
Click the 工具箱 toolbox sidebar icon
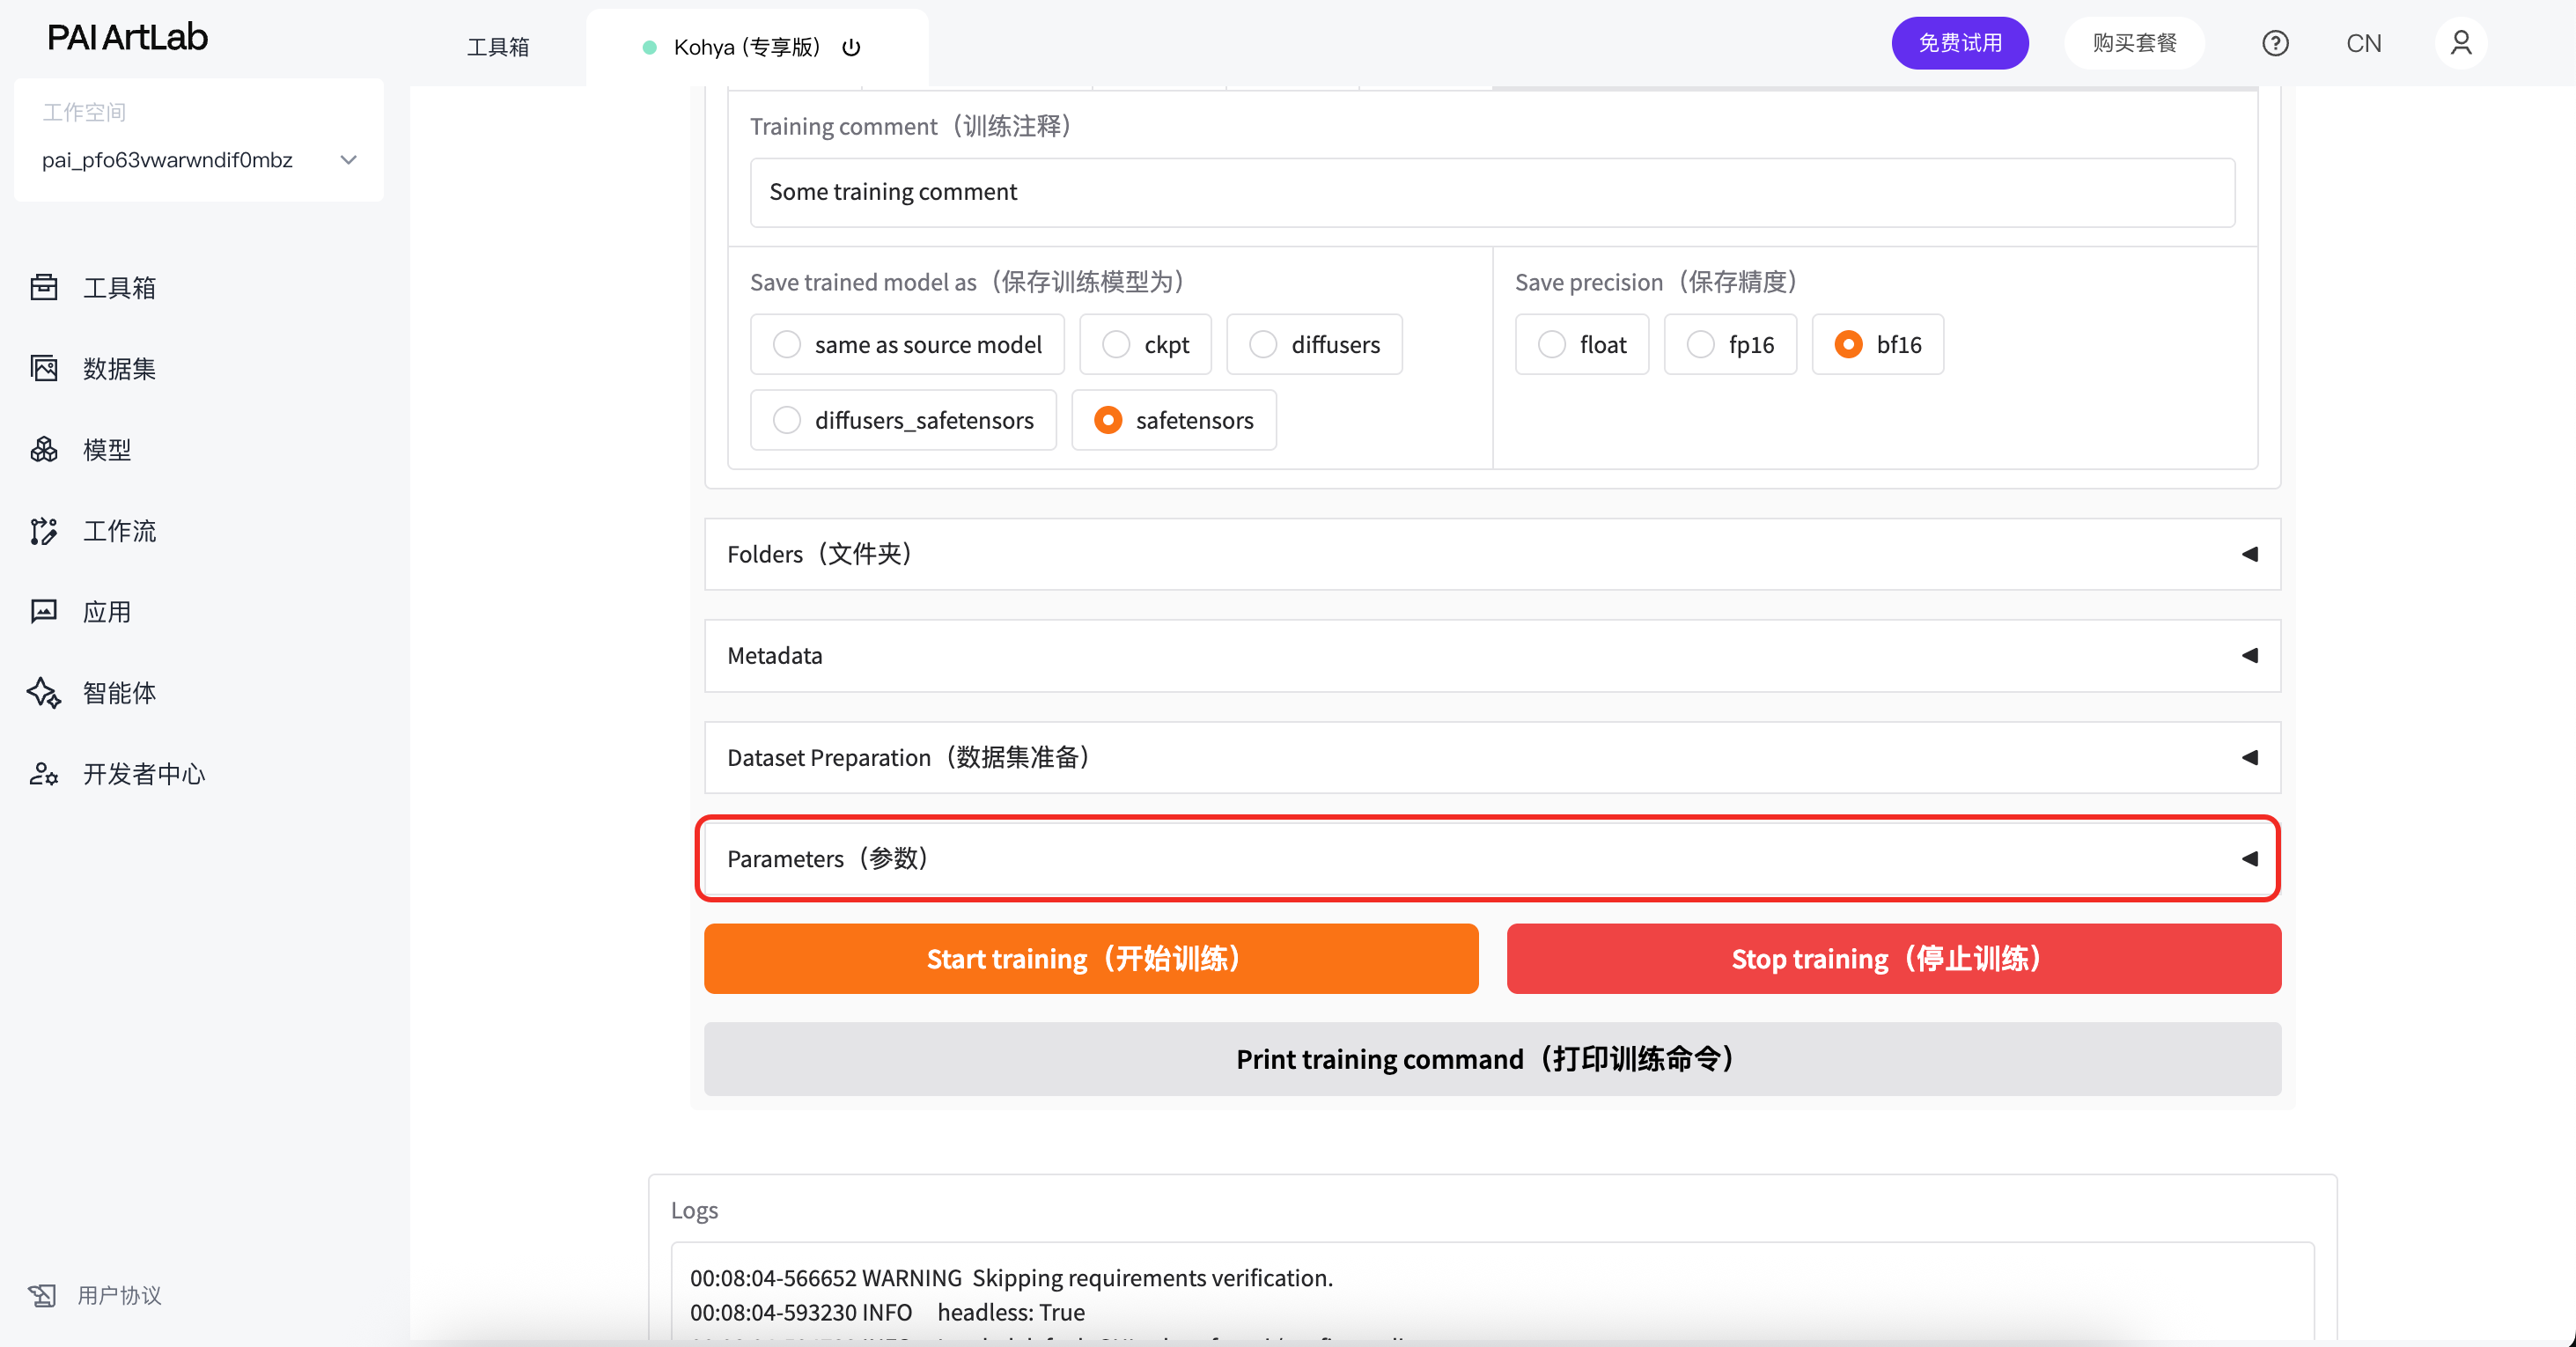coord(44,287)
